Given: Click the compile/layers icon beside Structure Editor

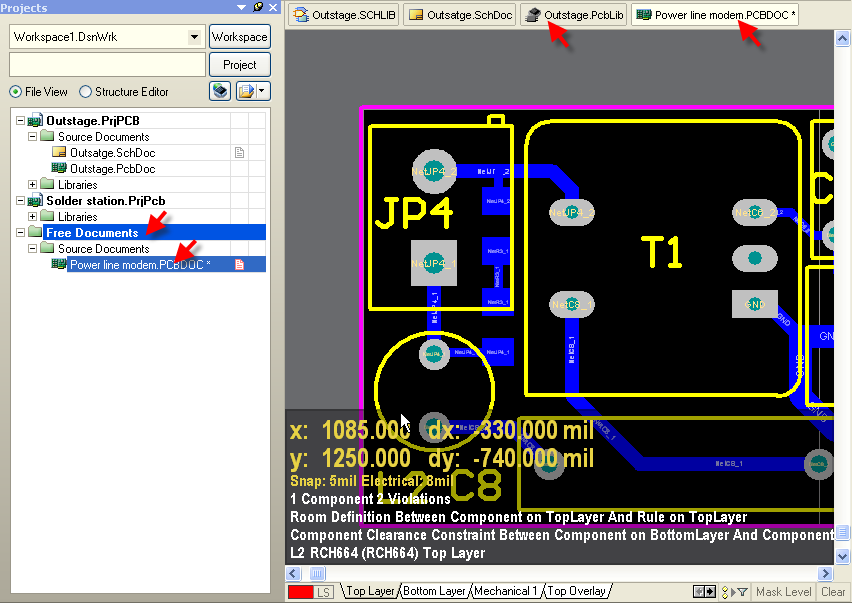Looking at the screenshot, I should pyautogui.click(x=220, y=91).
